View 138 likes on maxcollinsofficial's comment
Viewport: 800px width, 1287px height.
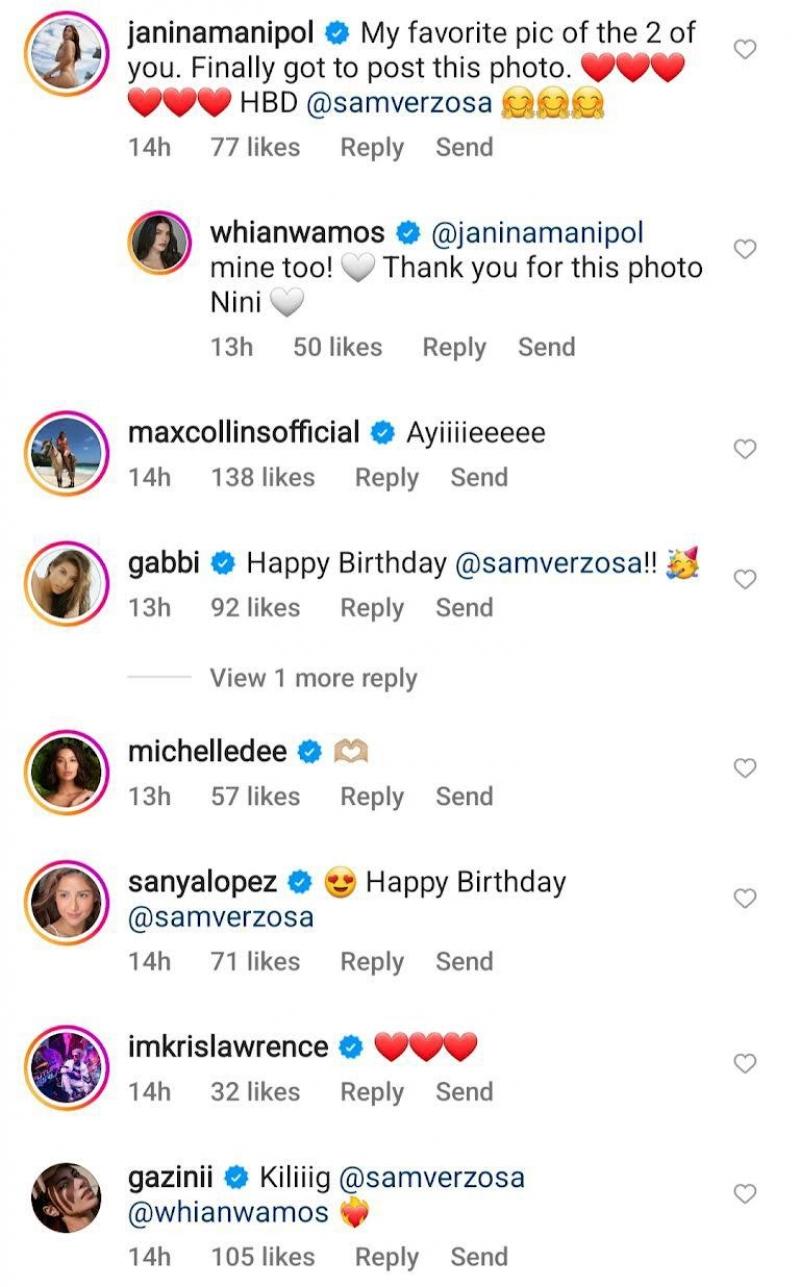[262, 478]
